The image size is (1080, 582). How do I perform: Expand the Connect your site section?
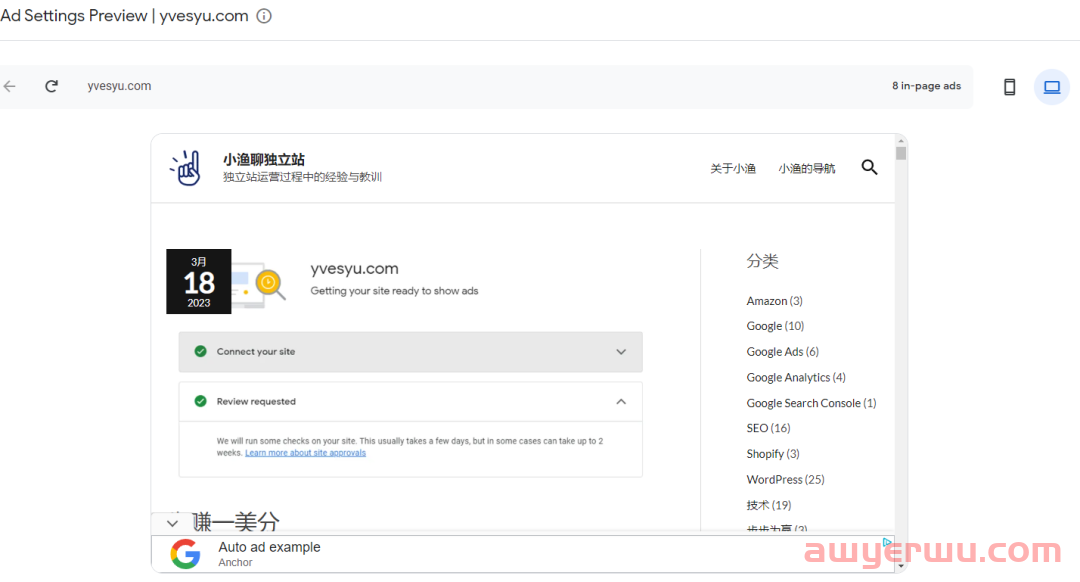click(620, 352)
